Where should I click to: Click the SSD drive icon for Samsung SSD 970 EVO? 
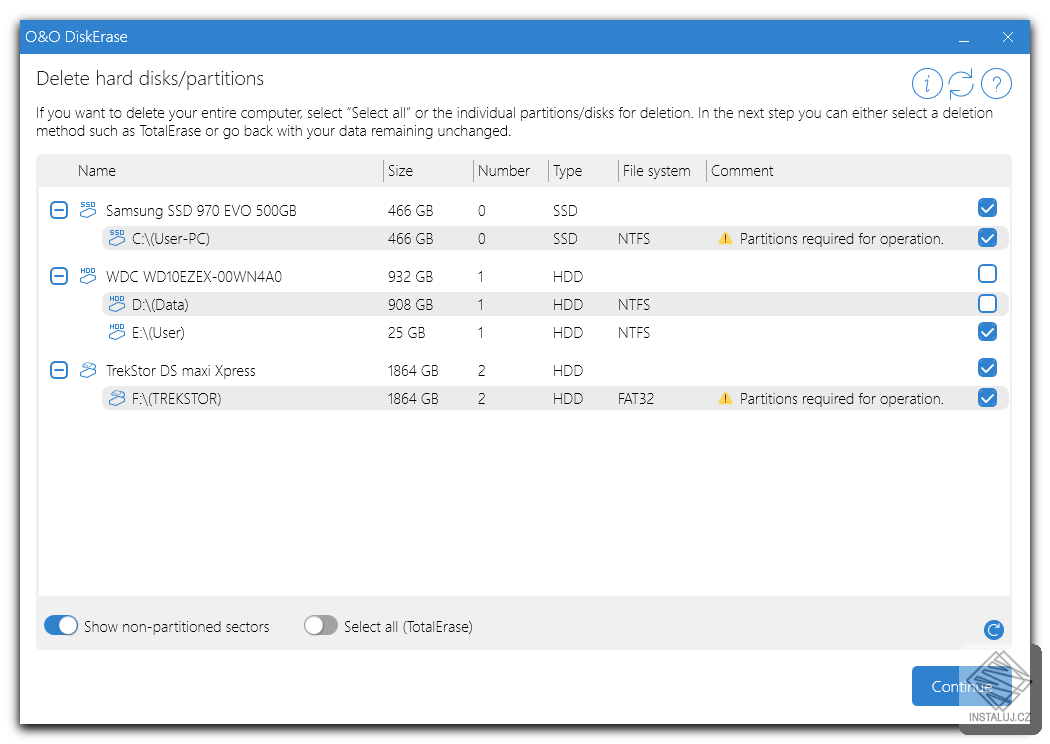(x=88, y=210)
